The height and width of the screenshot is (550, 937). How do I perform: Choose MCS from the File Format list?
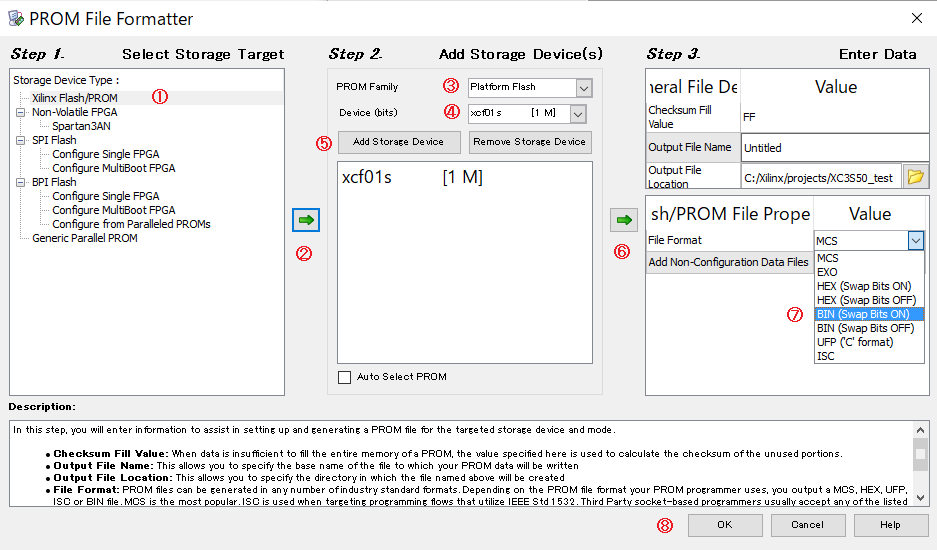[869, 258]
